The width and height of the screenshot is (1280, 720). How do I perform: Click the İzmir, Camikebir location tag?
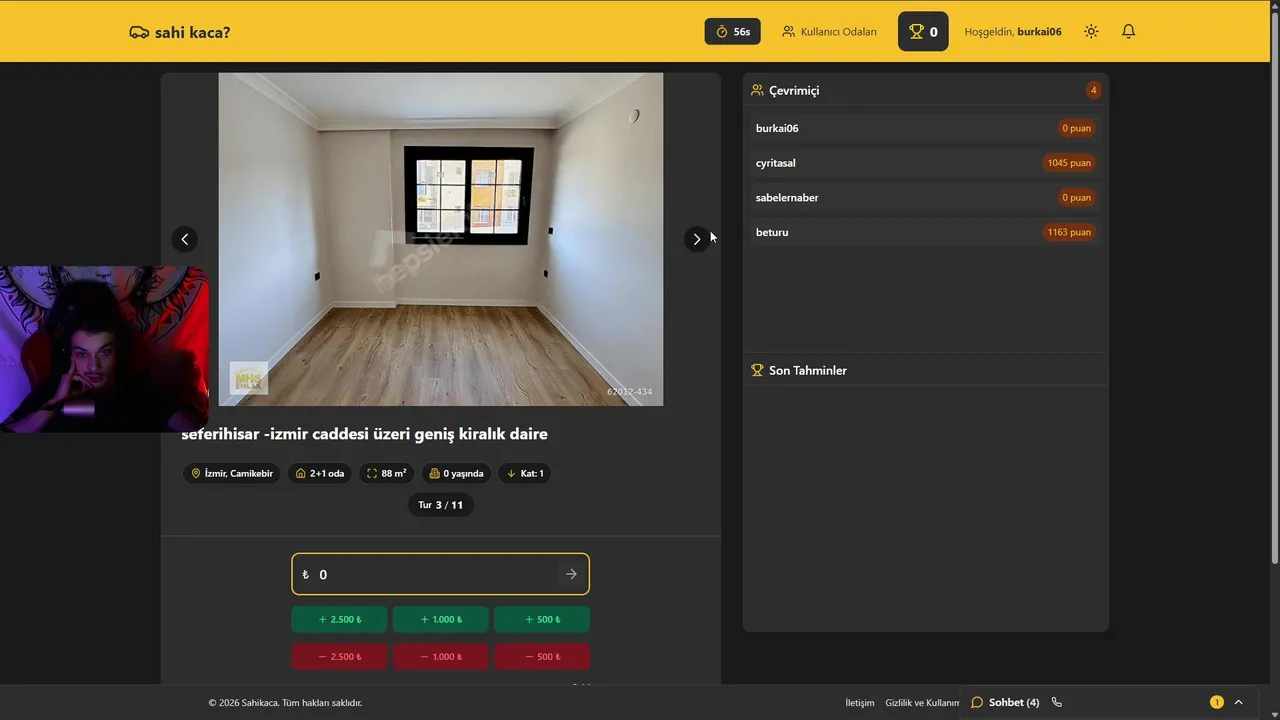click(231, 473)
